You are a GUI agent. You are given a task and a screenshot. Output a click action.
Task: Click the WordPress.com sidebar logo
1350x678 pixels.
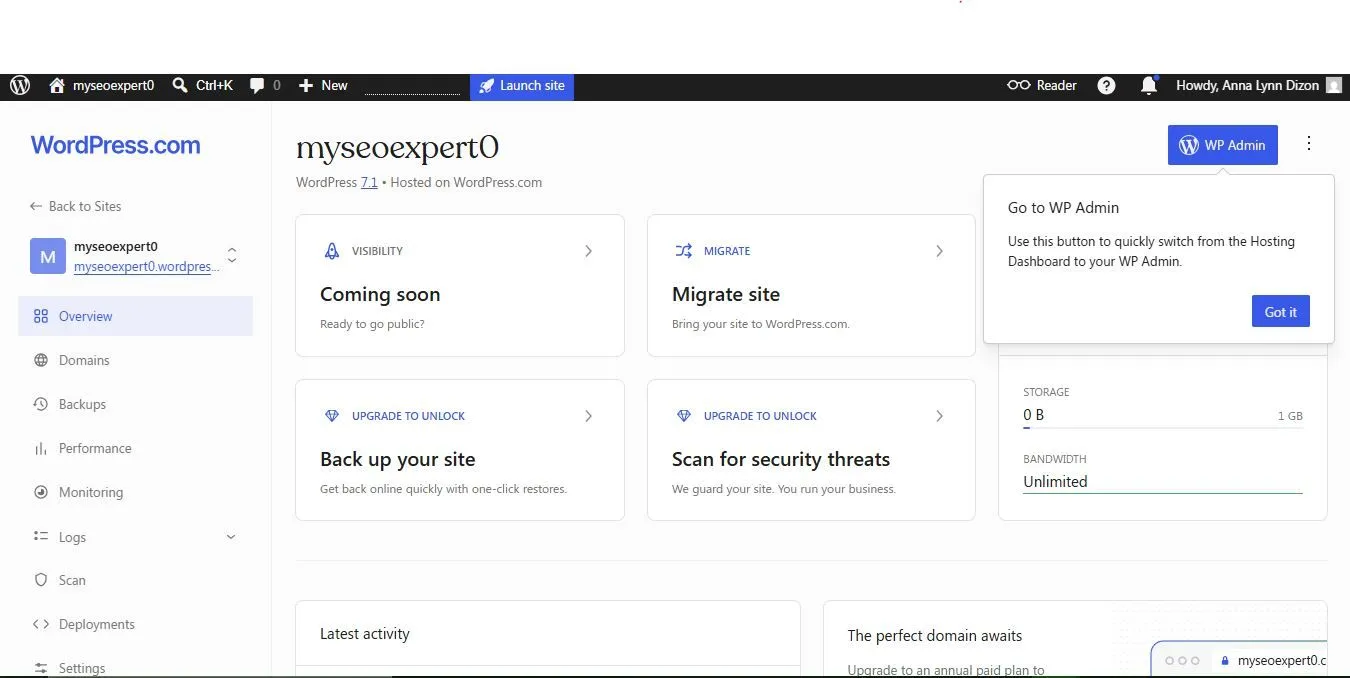[x=116, y=145]
